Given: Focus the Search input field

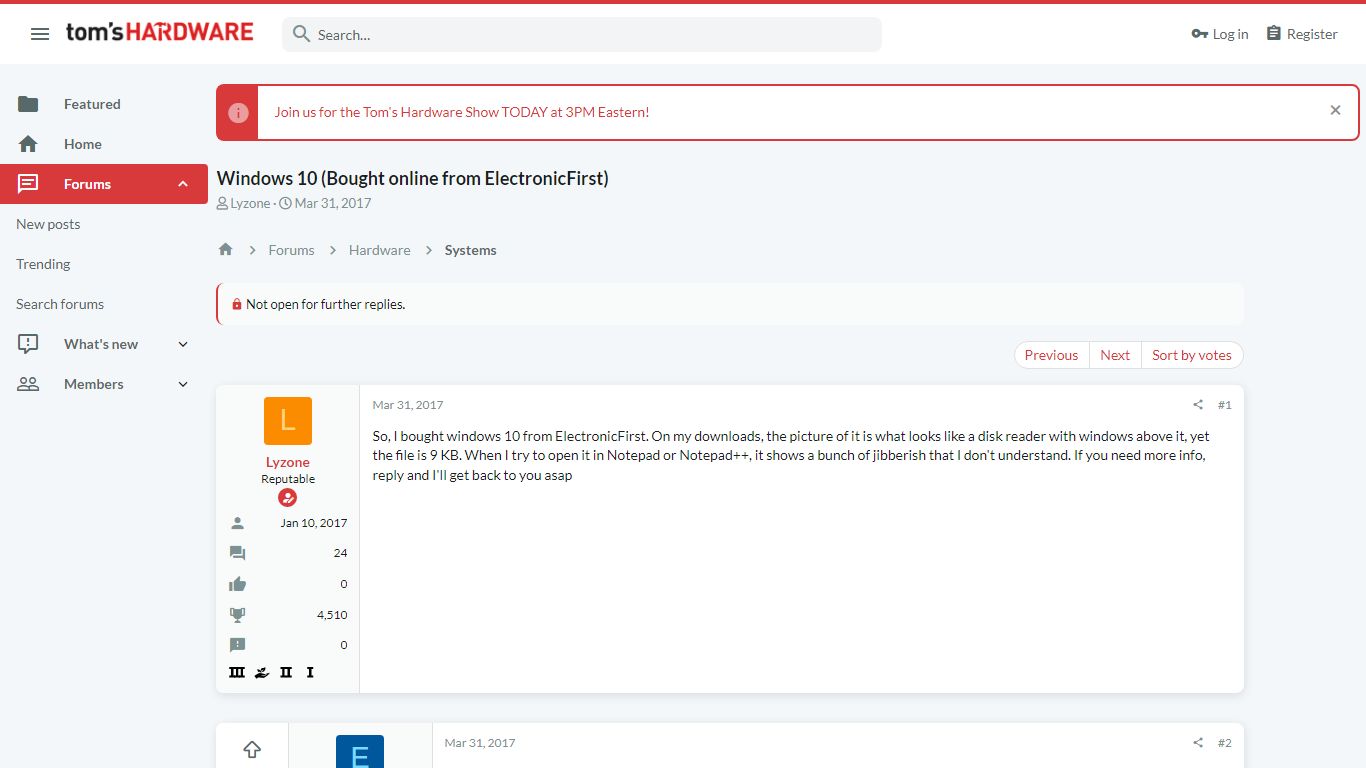Looking at the screenshot, I should coord(582,34).
